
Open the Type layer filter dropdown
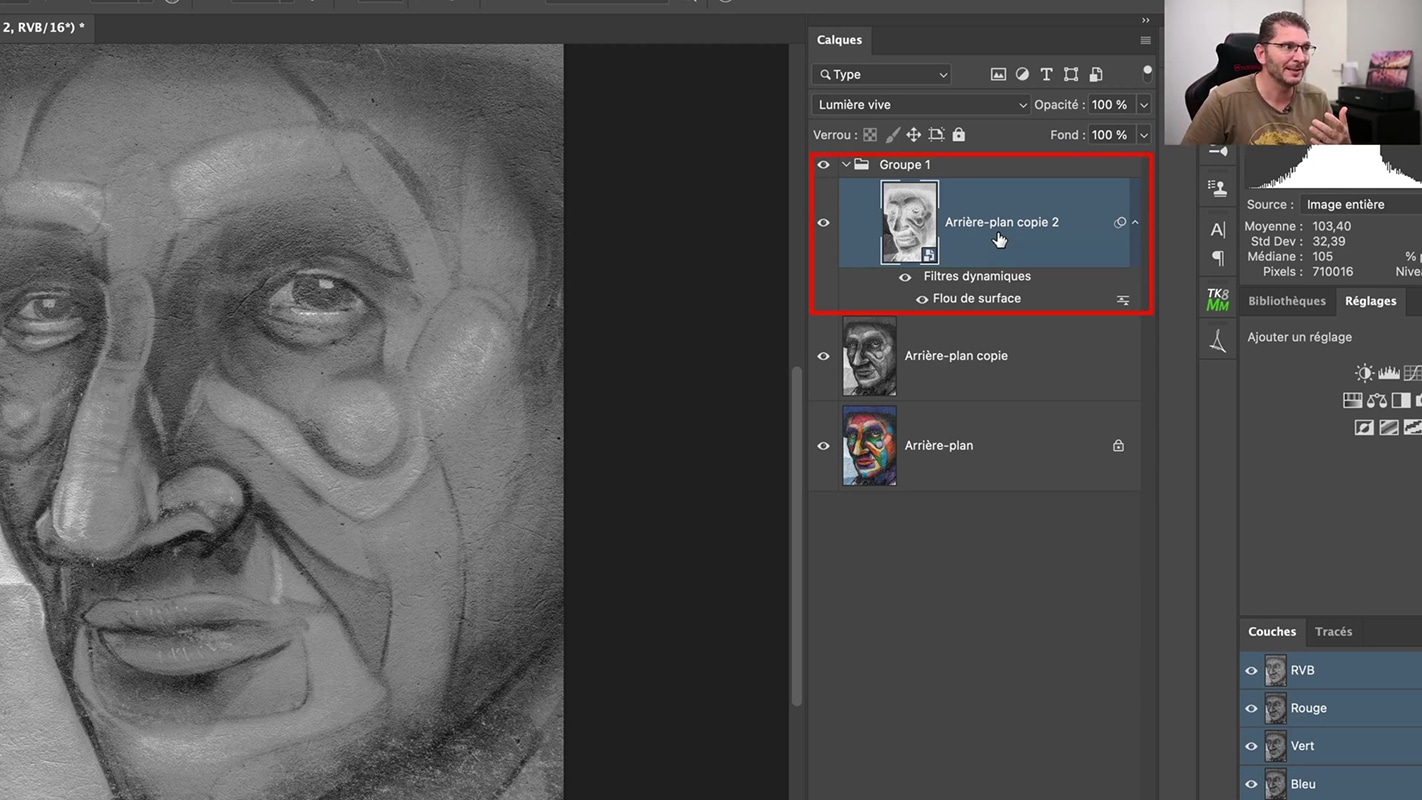click(882, 74)
